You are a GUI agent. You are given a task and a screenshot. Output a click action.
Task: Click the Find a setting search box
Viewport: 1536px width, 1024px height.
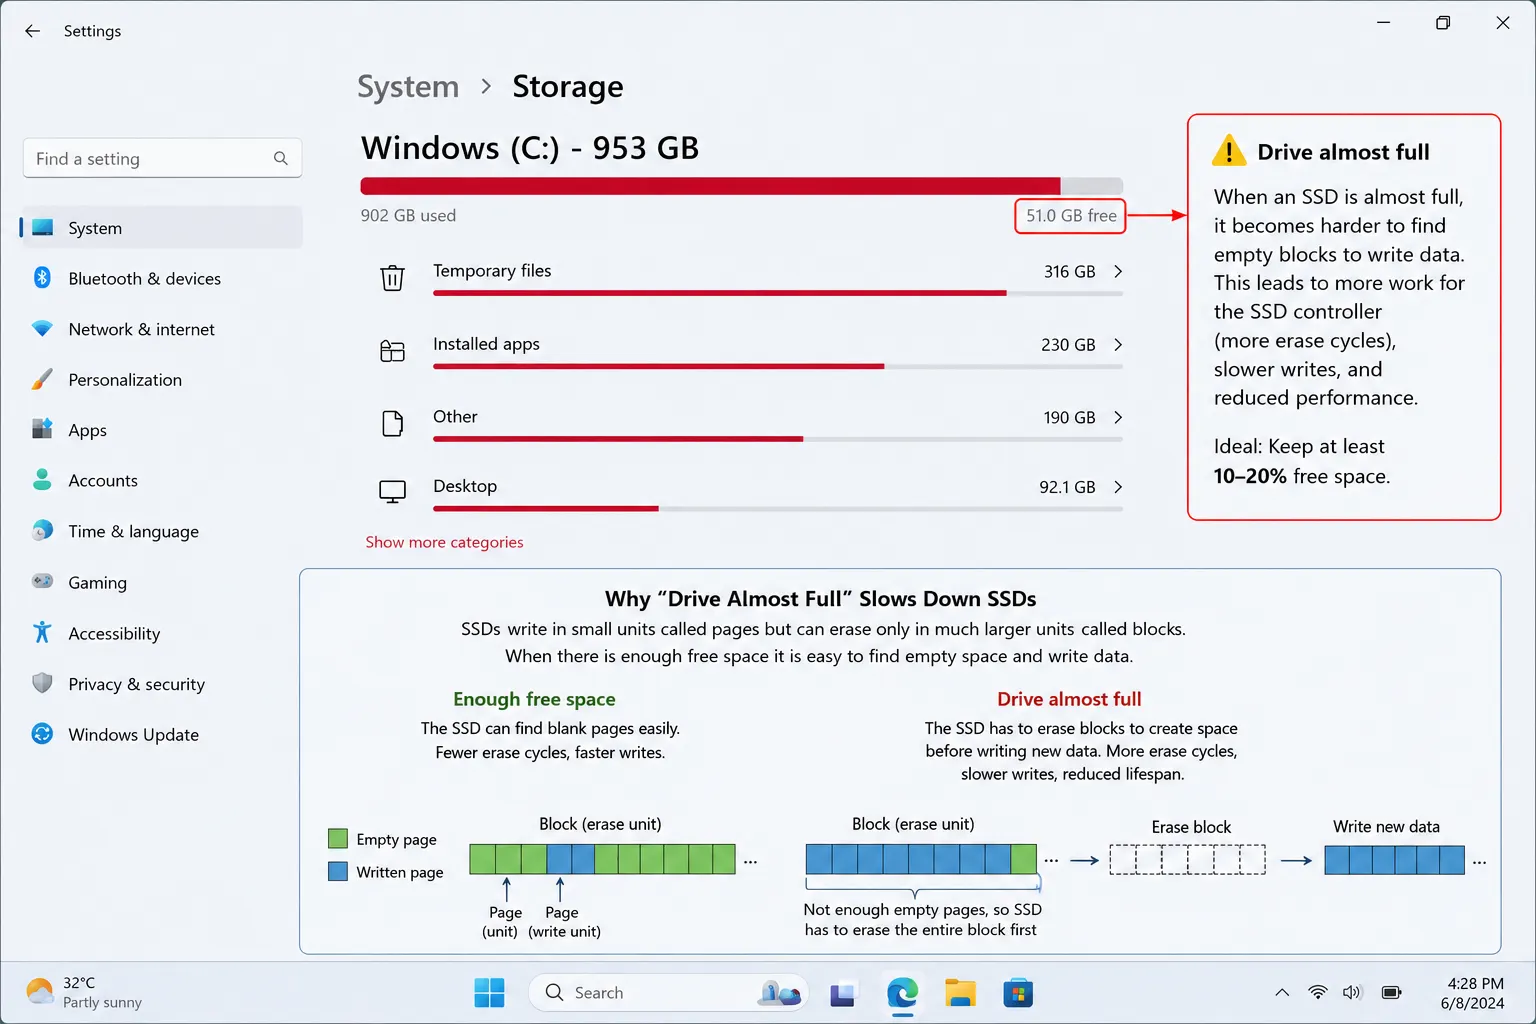pos(162,158)
